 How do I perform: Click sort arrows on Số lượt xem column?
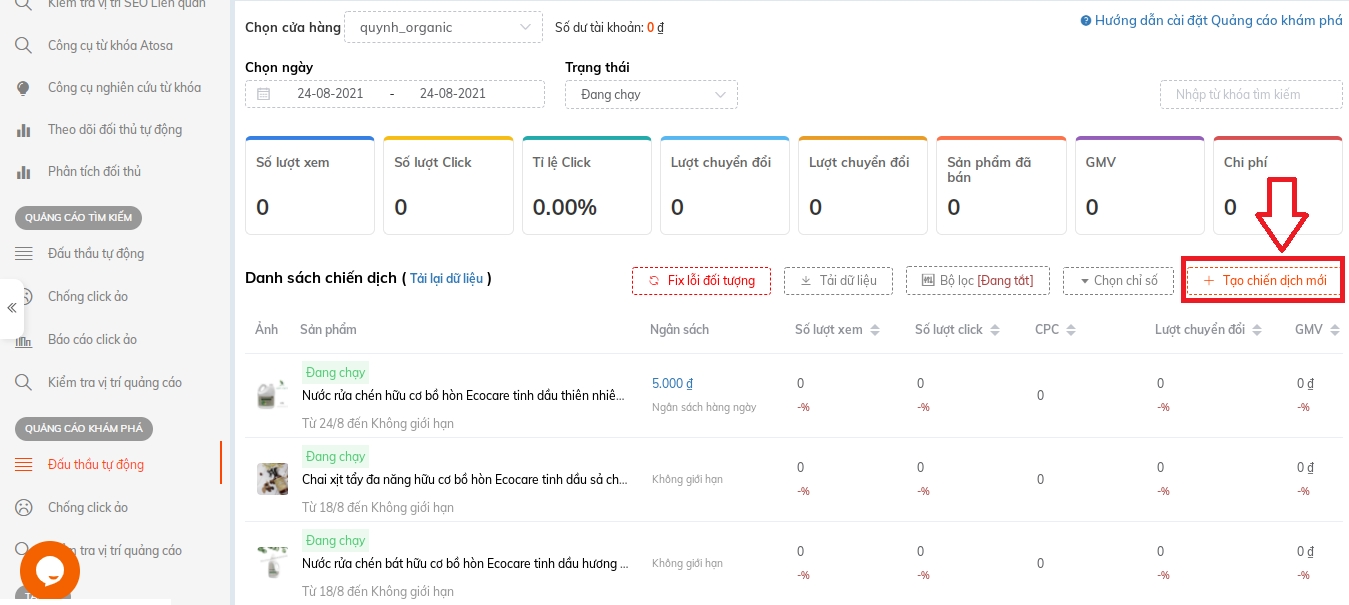pyautogui.click(x=875, y=330)
